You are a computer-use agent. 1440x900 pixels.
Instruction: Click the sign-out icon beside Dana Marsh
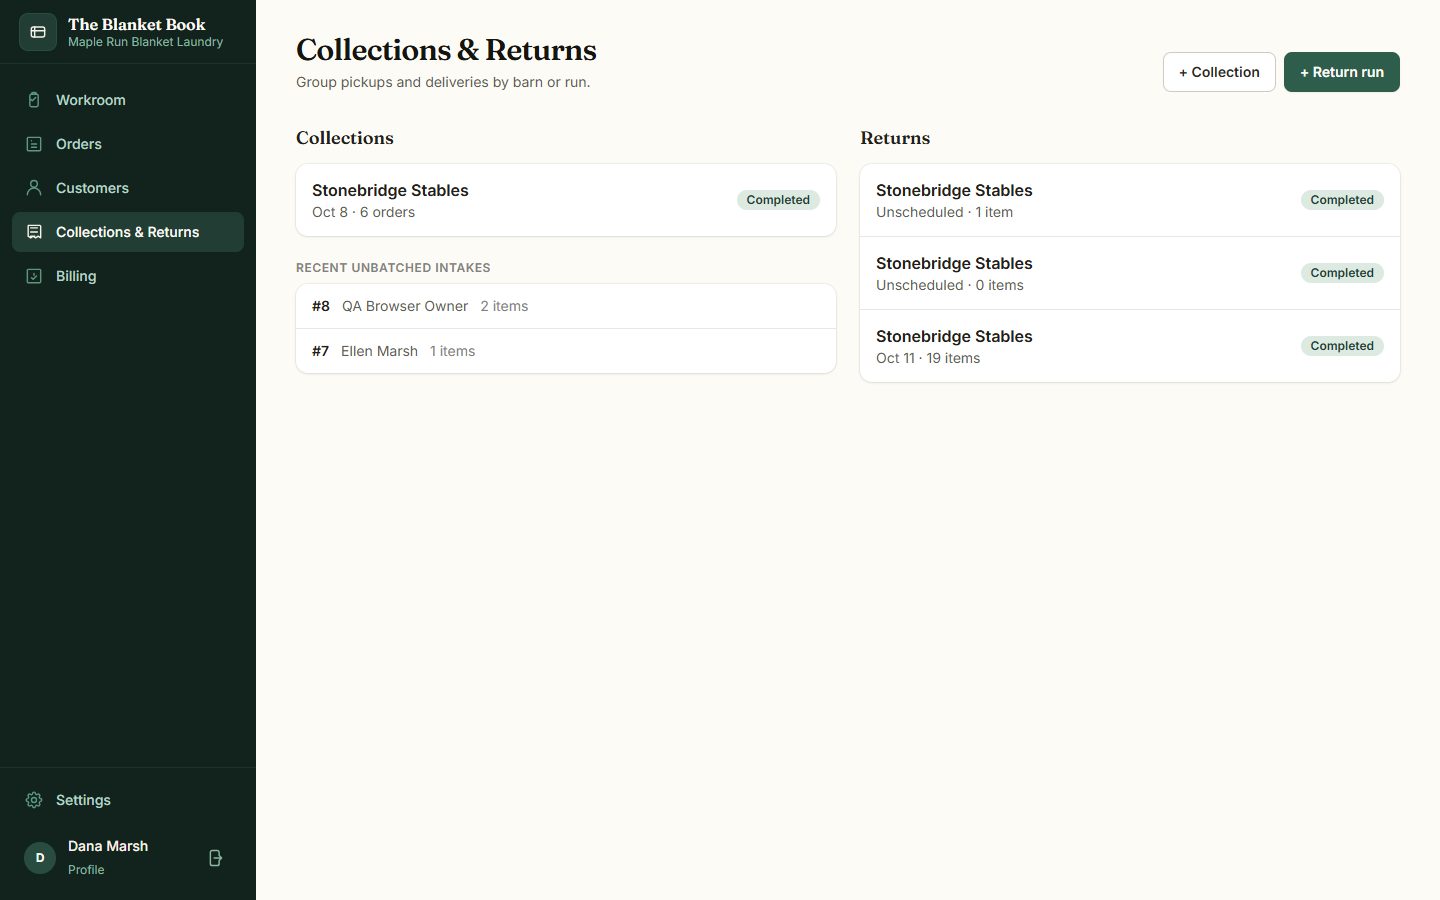click(x=215, y=858)
